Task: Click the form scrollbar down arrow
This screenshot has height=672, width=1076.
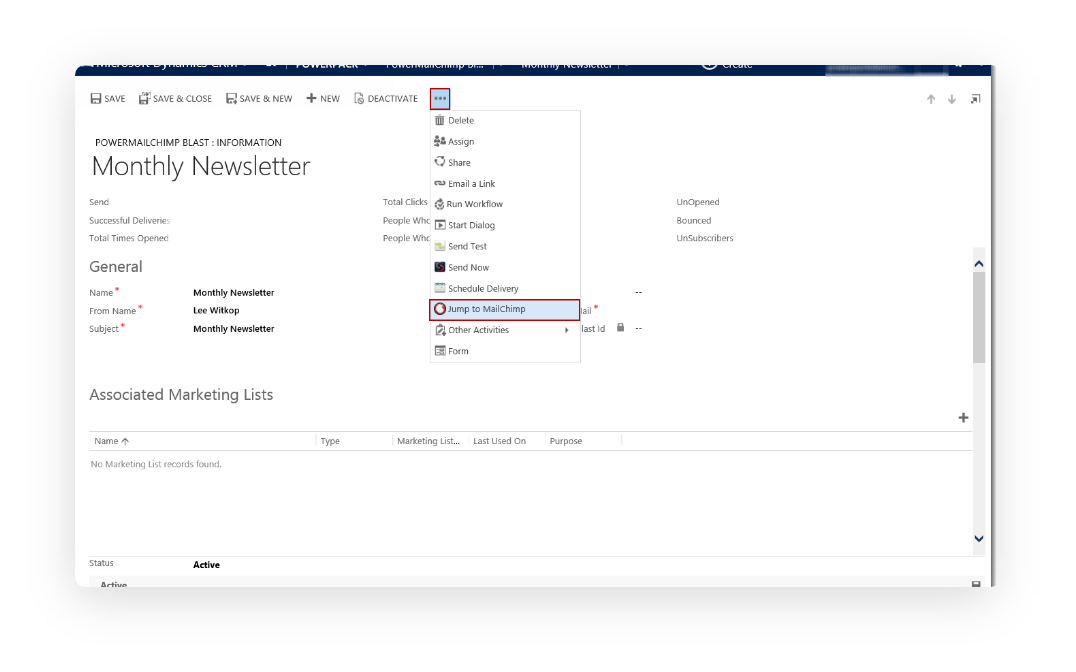Action: 979,539
